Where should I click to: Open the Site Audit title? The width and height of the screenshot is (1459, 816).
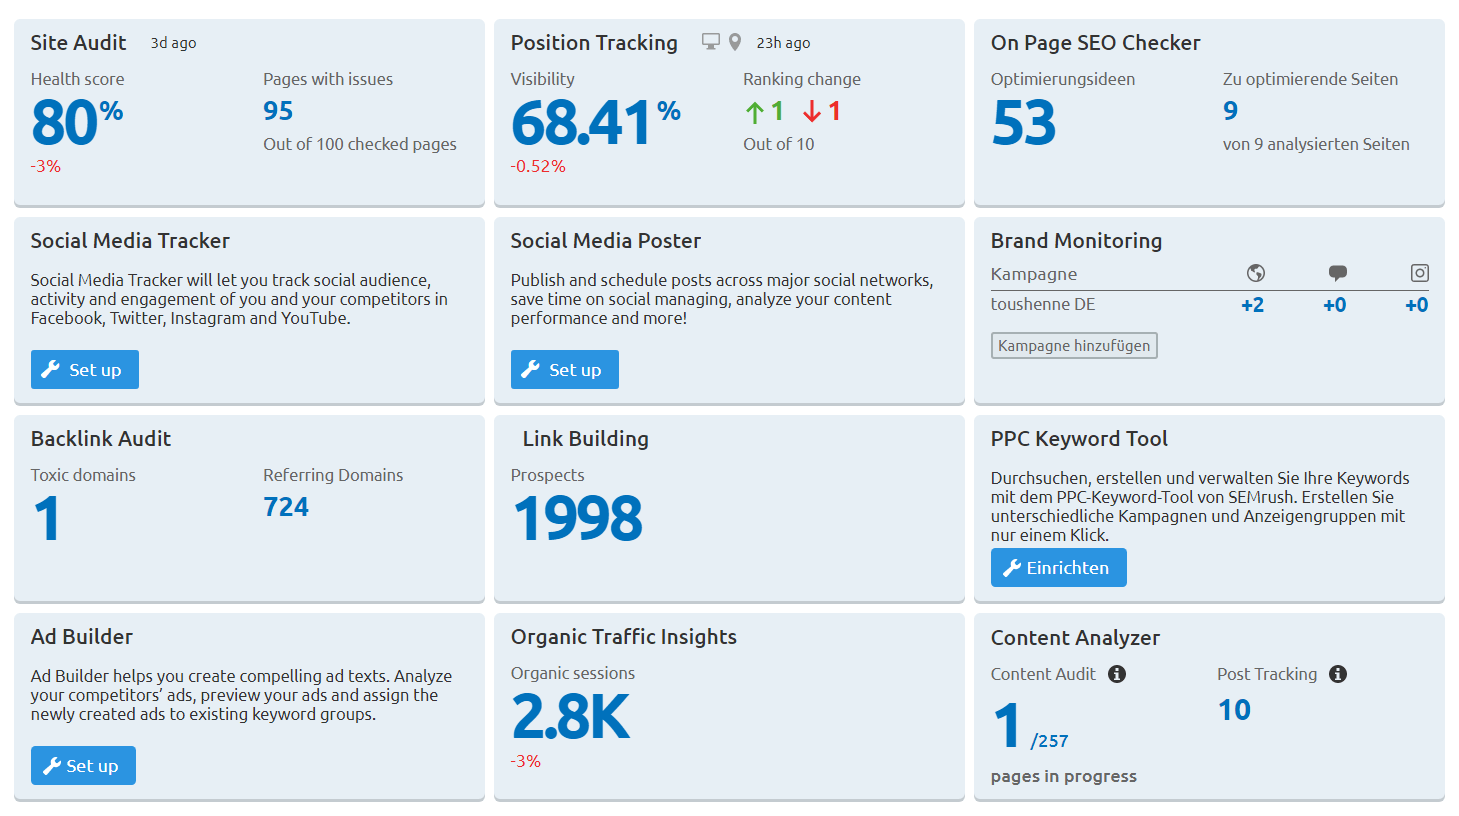tap(78, 43)
